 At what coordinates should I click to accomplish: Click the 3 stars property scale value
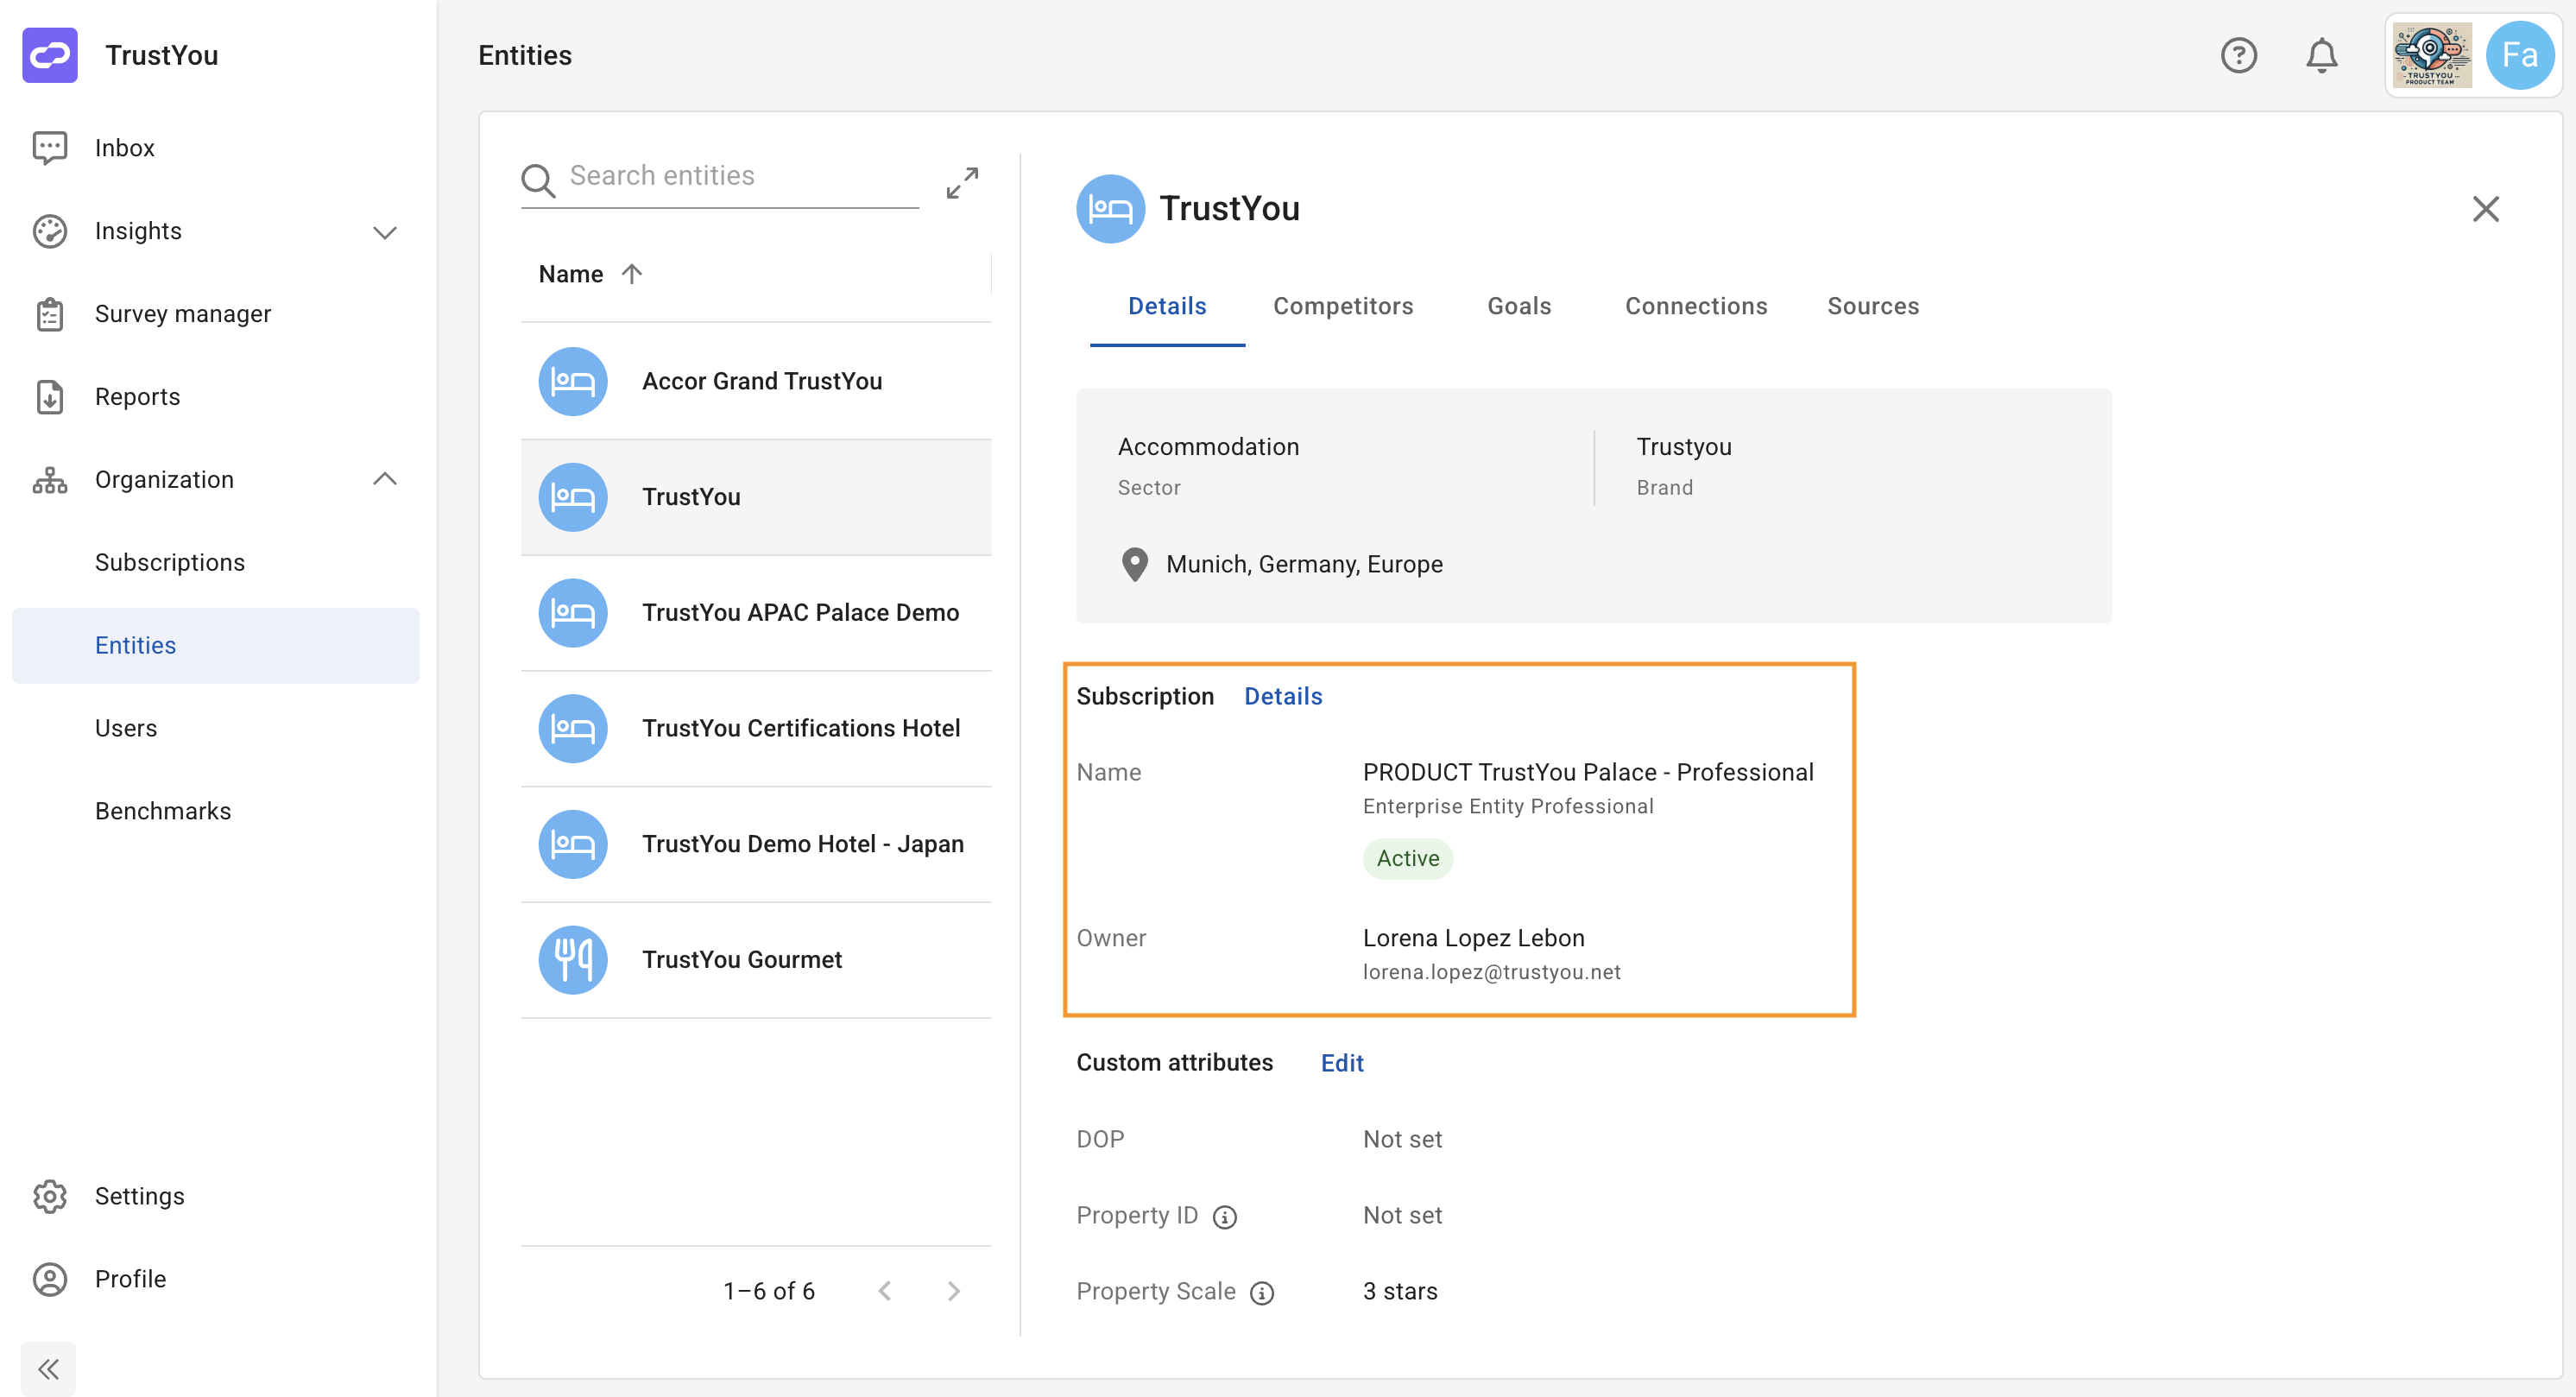click(1399, 1292)
